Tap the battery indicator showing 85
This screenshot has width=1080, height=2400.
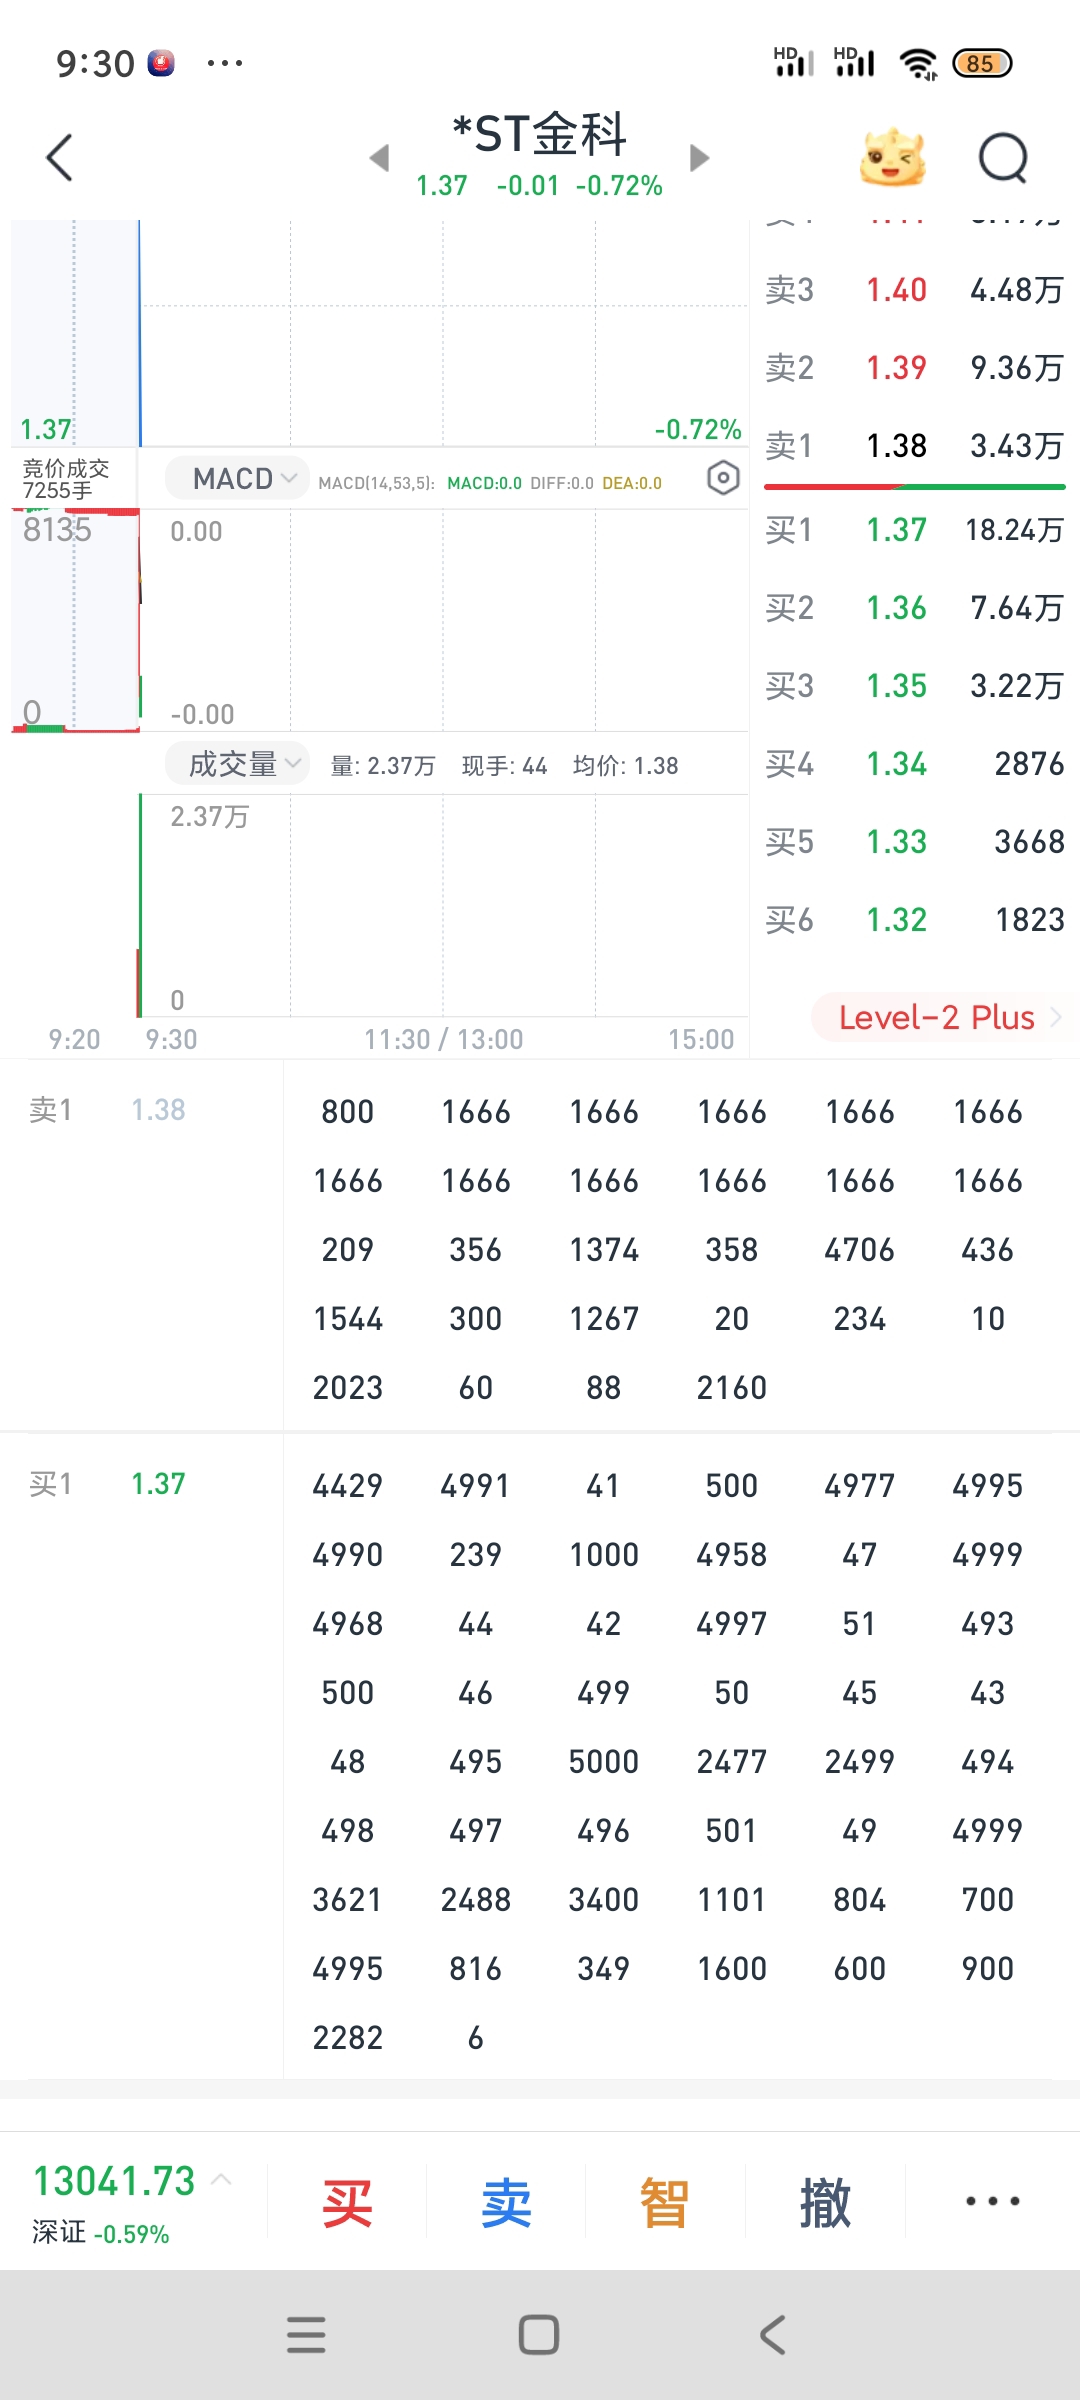pos(982,63)
